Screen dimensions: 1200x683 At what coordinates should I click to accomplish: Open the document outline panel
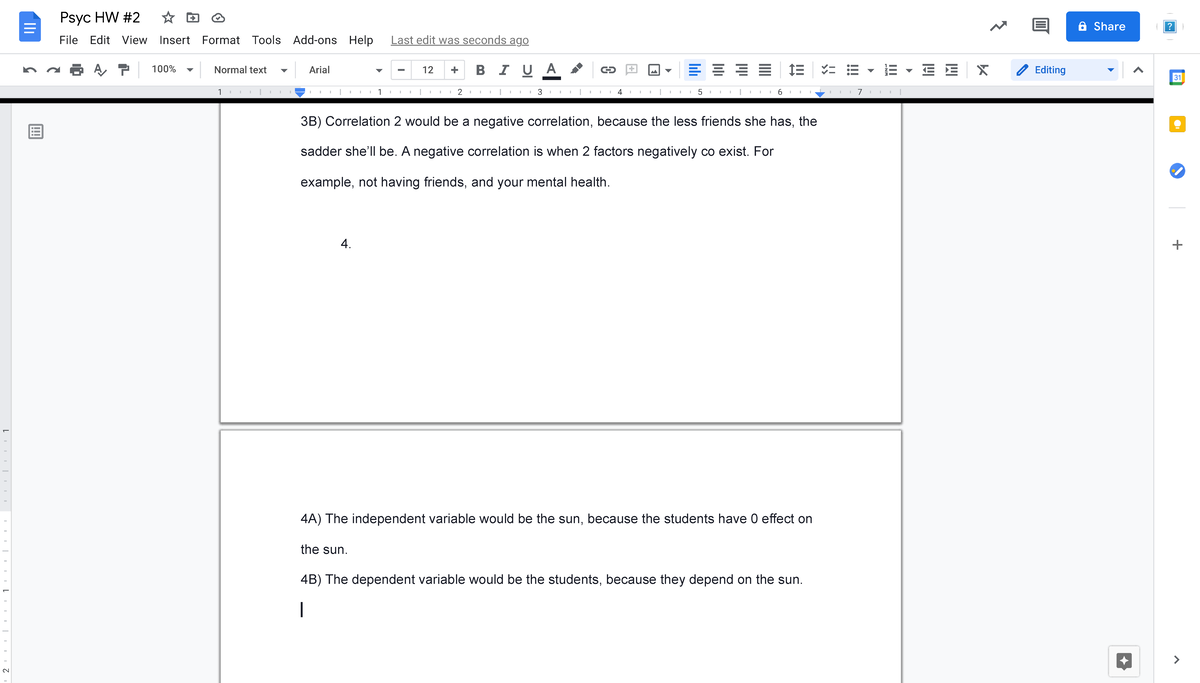point(35,130)
